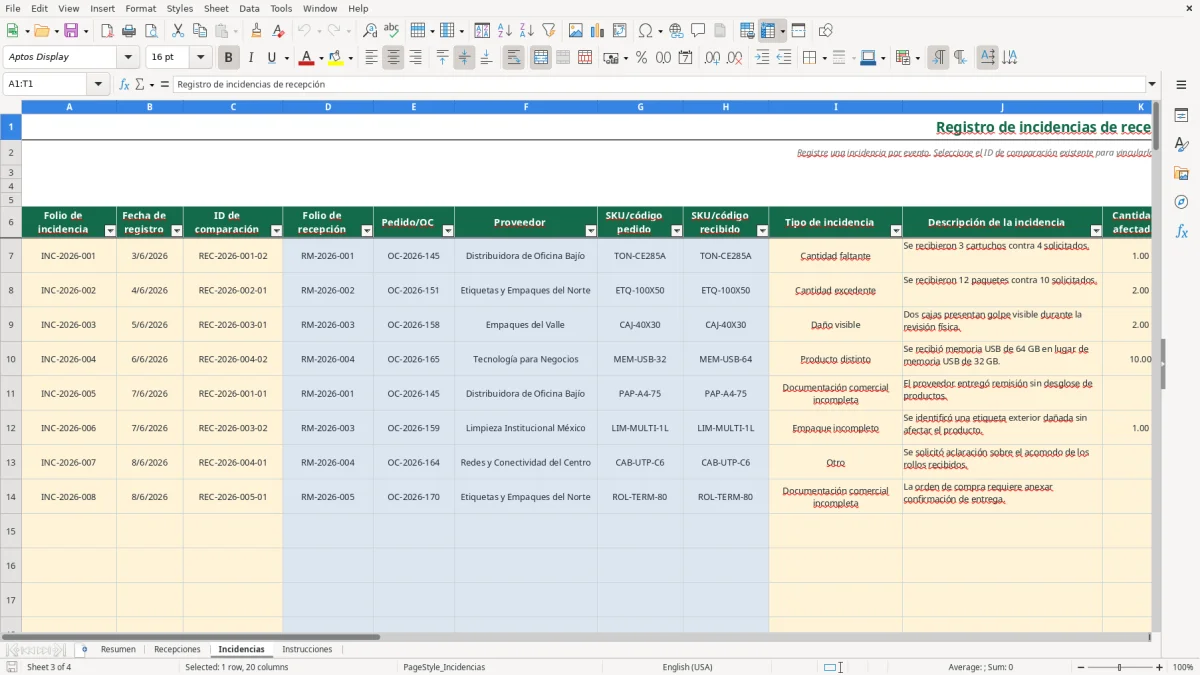
Task: Select column F header
Action: click(526, 106)
